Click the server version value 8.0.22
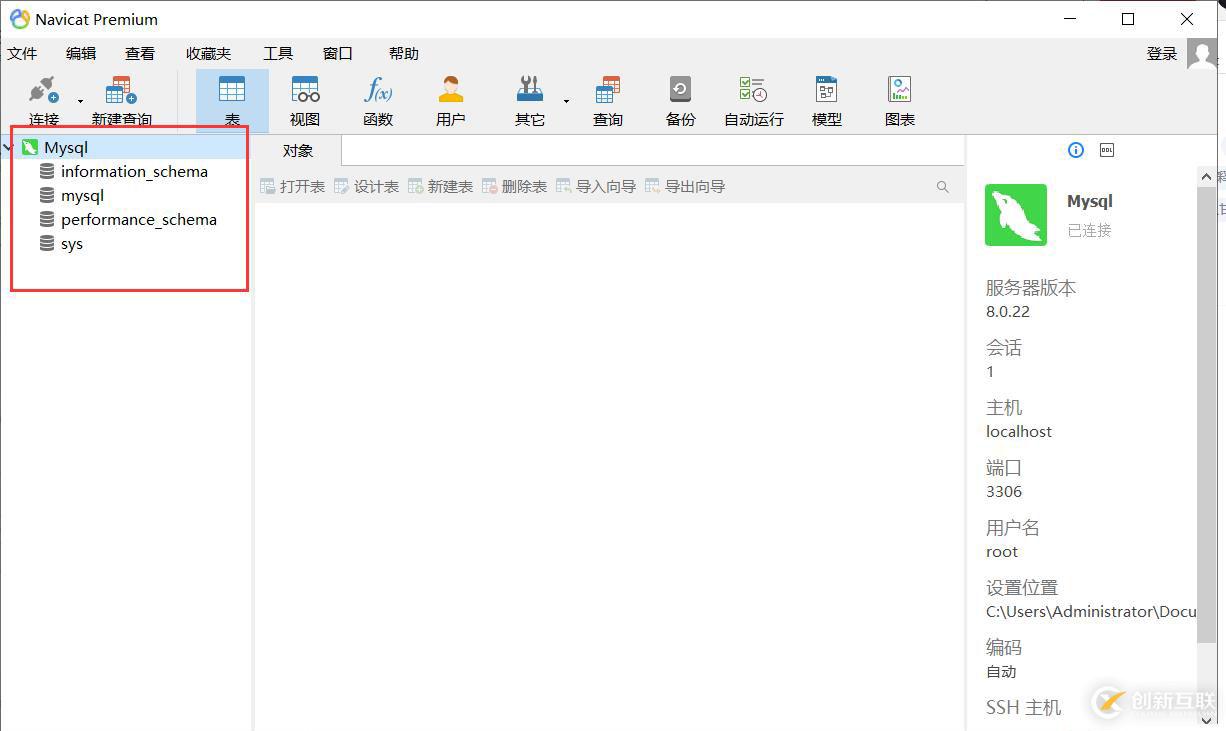Image resolution: width=1226 pixels, height=731 pixels. tap(1008, 312)
